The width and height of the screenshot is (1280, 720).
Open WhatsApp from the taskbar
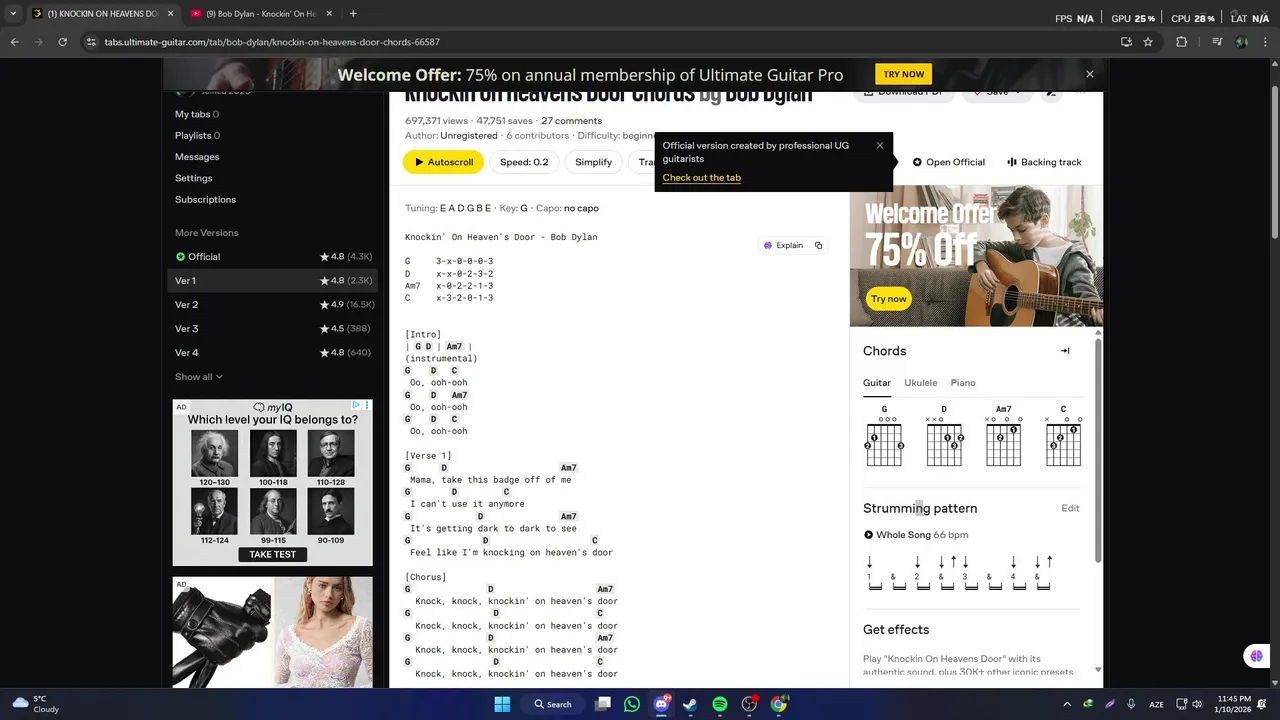coord(631,704)
